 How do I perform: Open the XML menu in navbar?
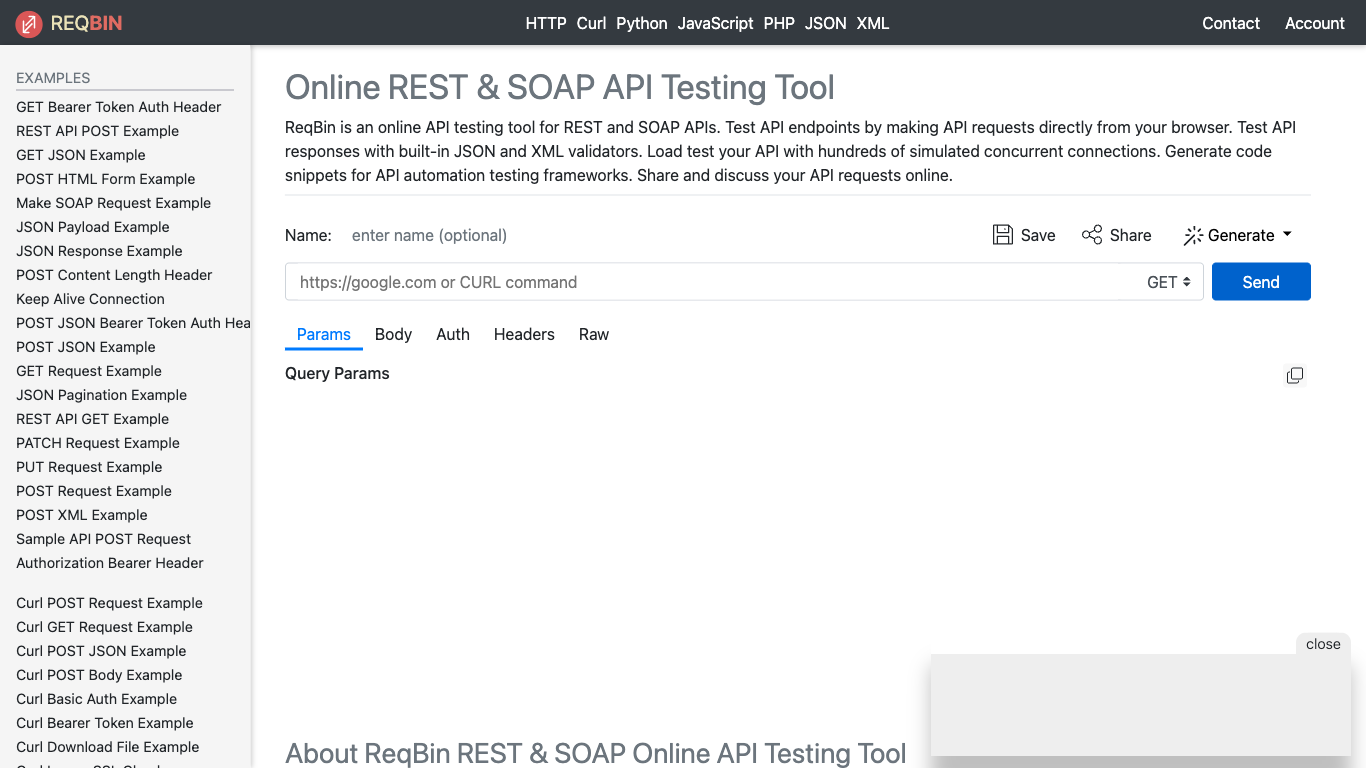pos(873,23)
